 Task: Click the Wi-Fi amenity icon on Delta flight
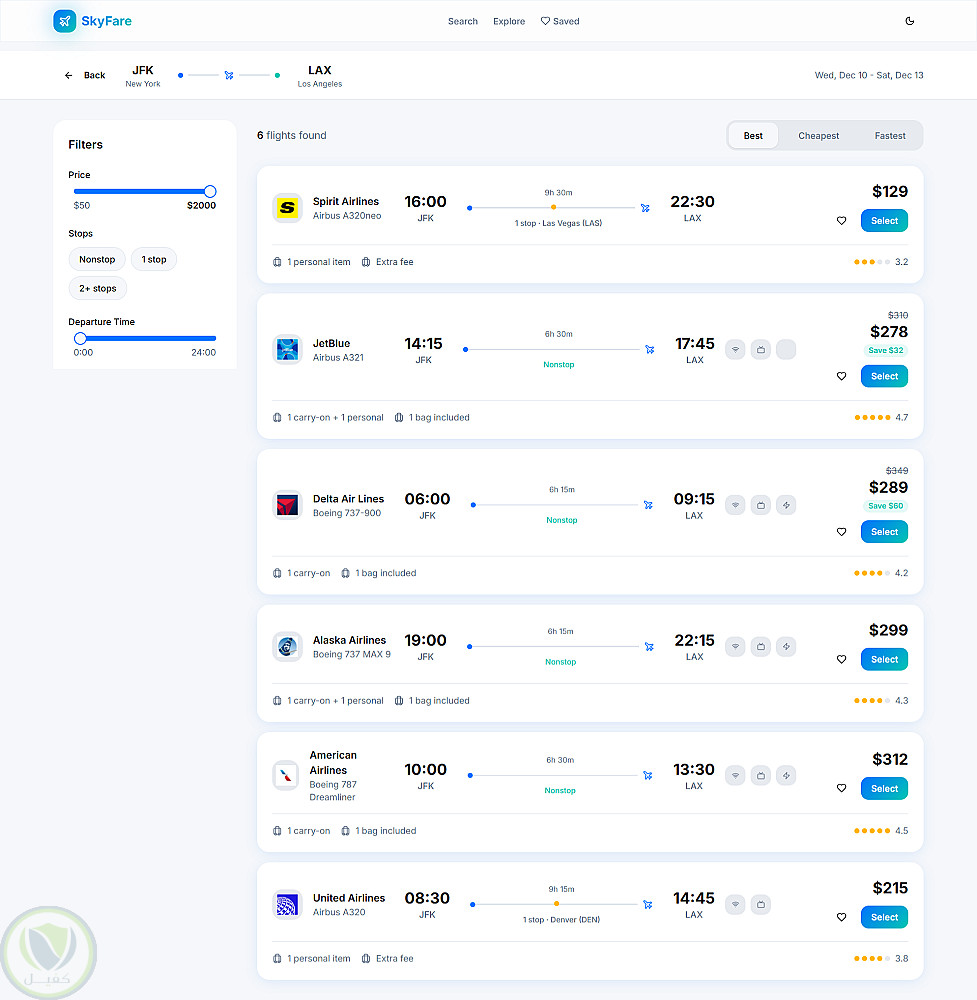tap(735, 505)
